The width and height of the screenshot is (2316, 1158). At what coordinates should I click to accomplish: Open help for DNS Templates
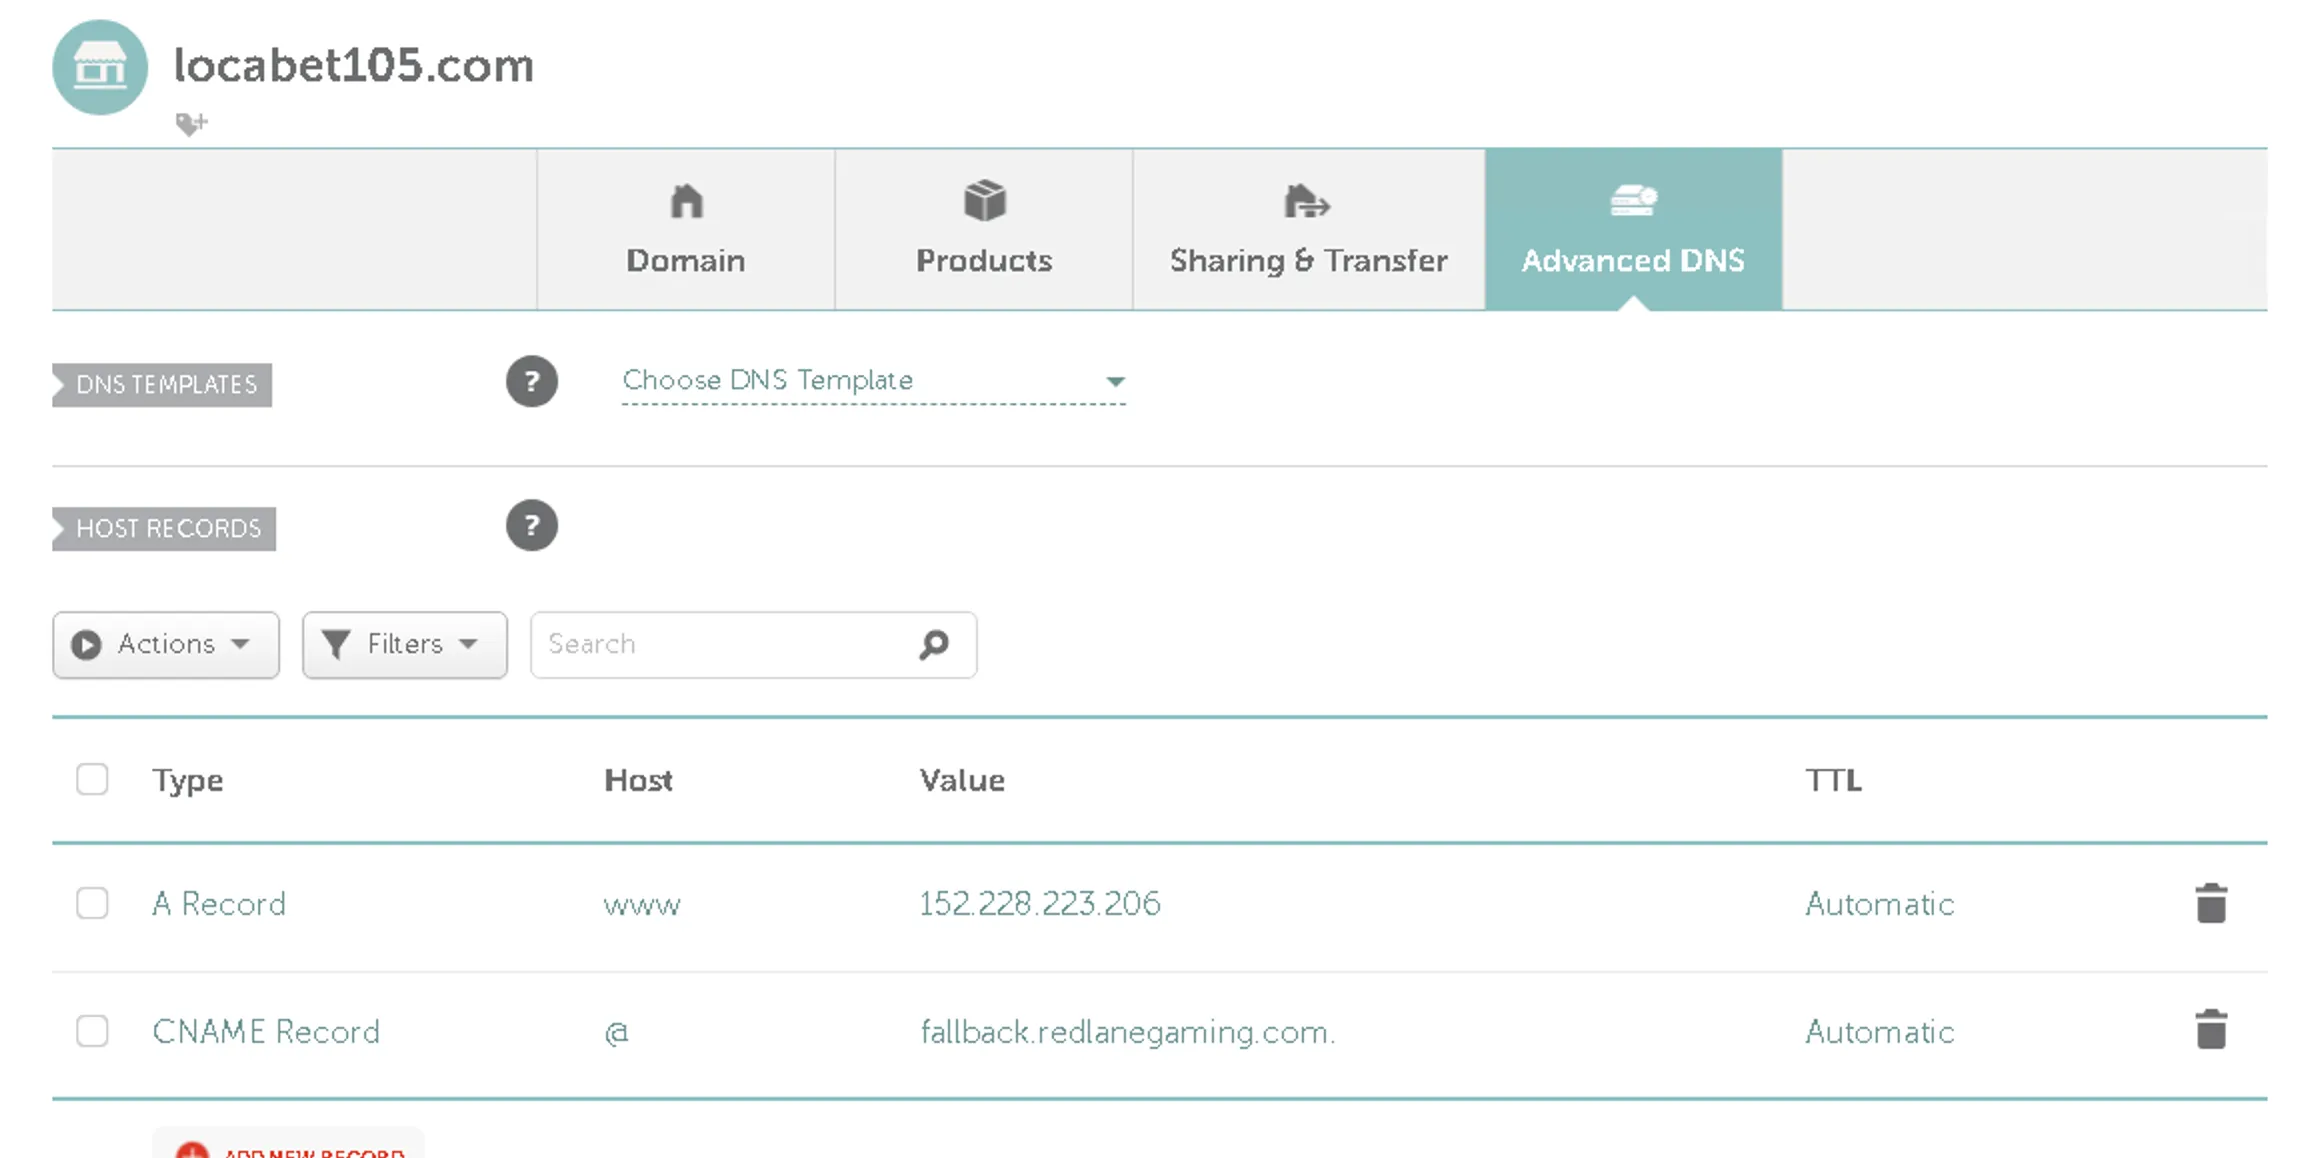(x=531, y=382)
